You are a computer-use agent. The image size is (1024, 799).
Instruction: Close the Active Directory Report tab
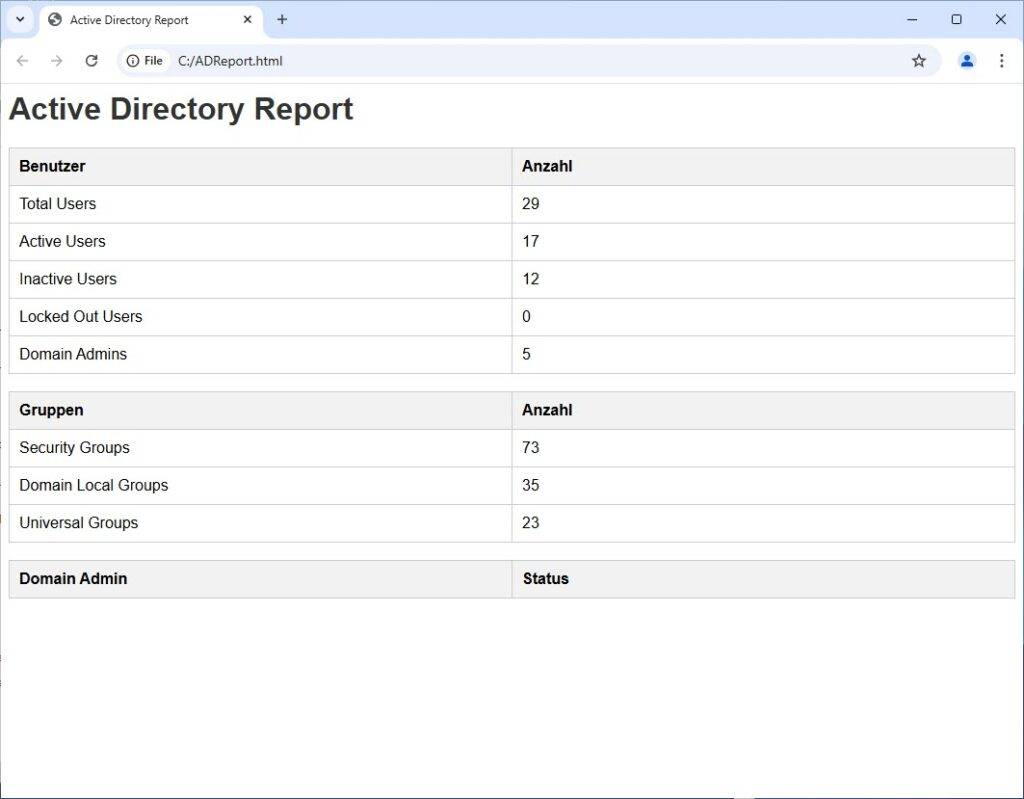[x=247, y=19]
